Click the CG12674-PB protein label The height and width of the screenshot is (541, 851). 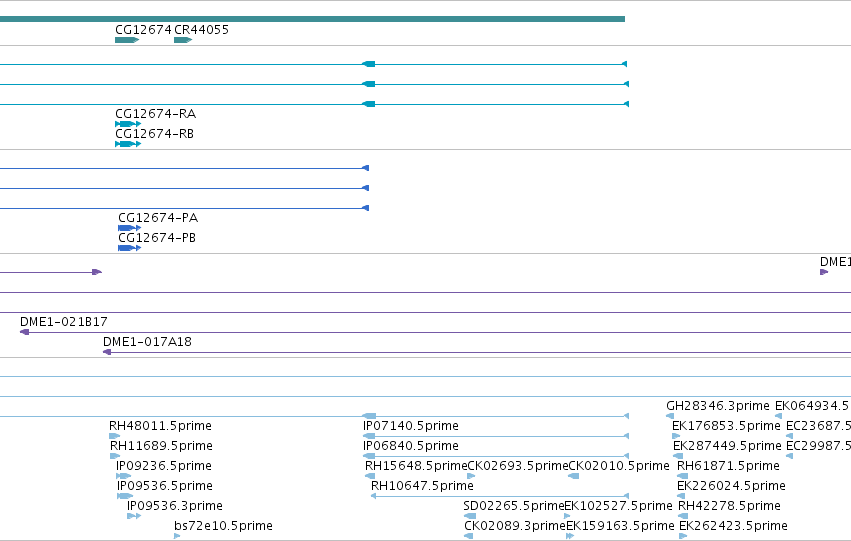tap(157, 238)
